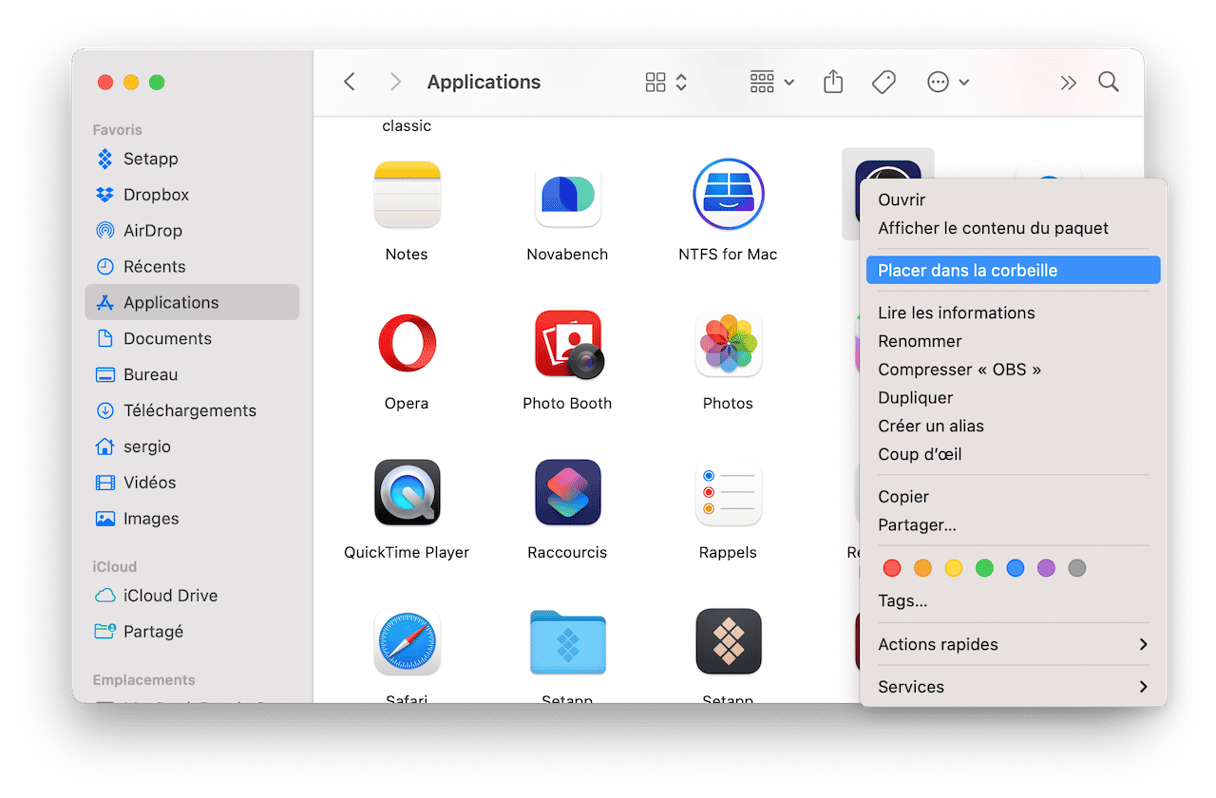The width and height of the screenshot is (1216, 798).
Task: Select the Raccourcis app icon
Action: pyautogui.click(x=567, y=493)
